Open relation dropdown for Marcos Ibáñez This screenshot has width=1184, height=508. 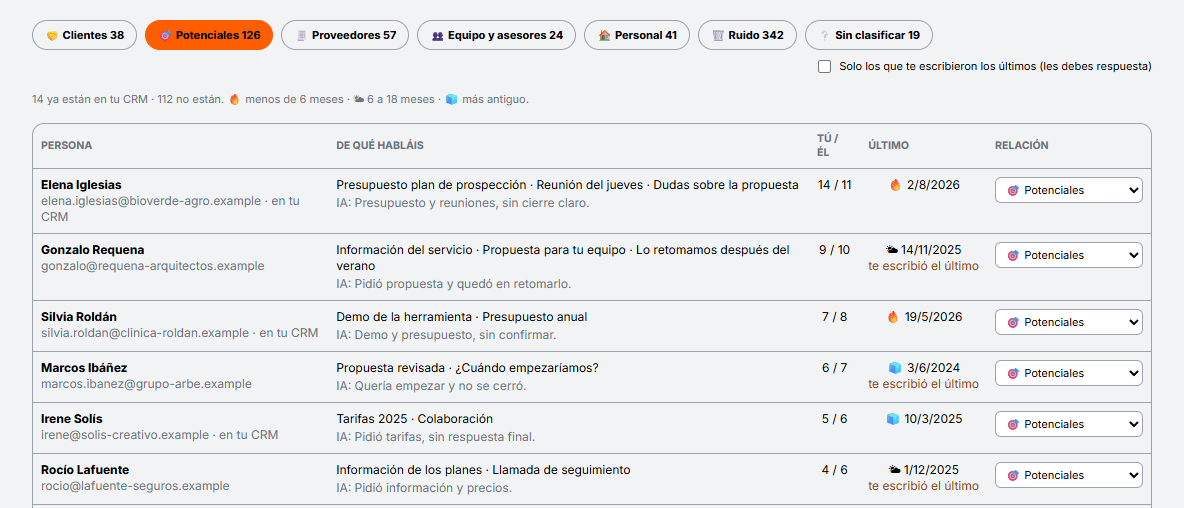coord(1068,373)
